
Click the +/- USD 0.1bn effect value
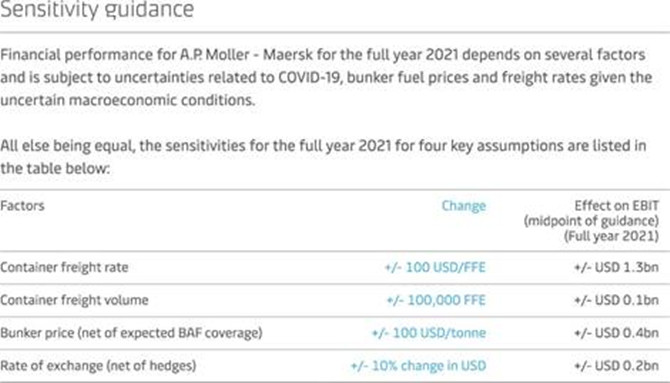coord(616,300)
